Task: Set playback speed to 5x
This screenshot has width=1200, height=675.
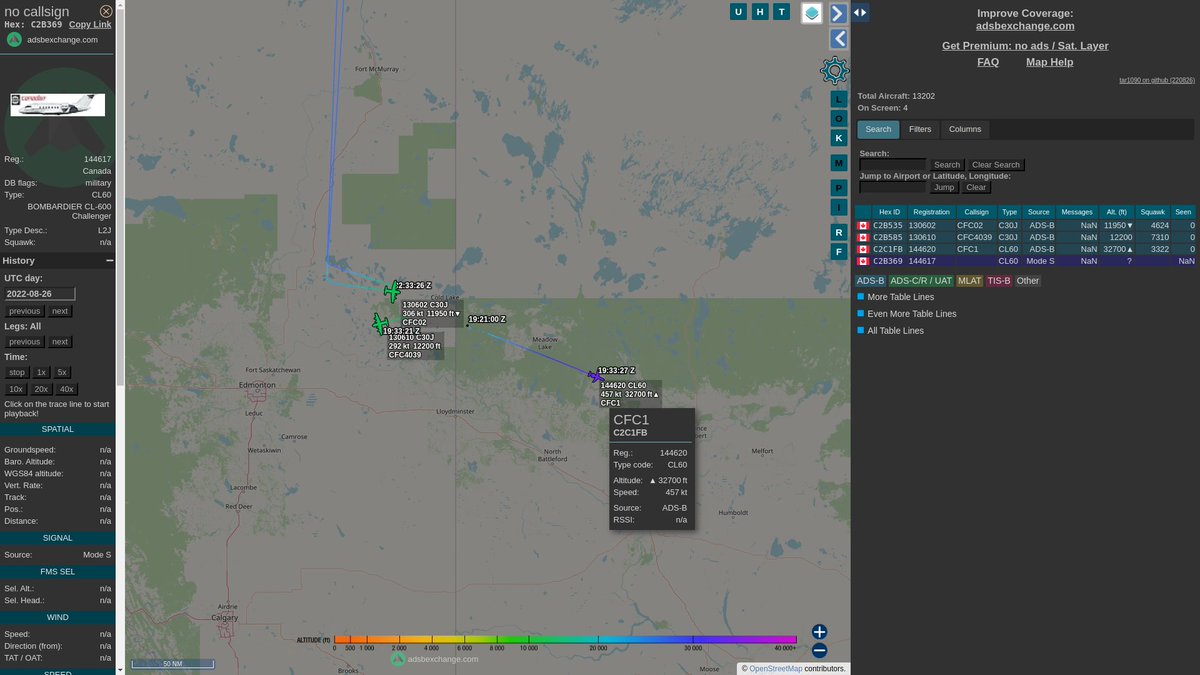Action: pyautogui.click(x=62, y=372)
